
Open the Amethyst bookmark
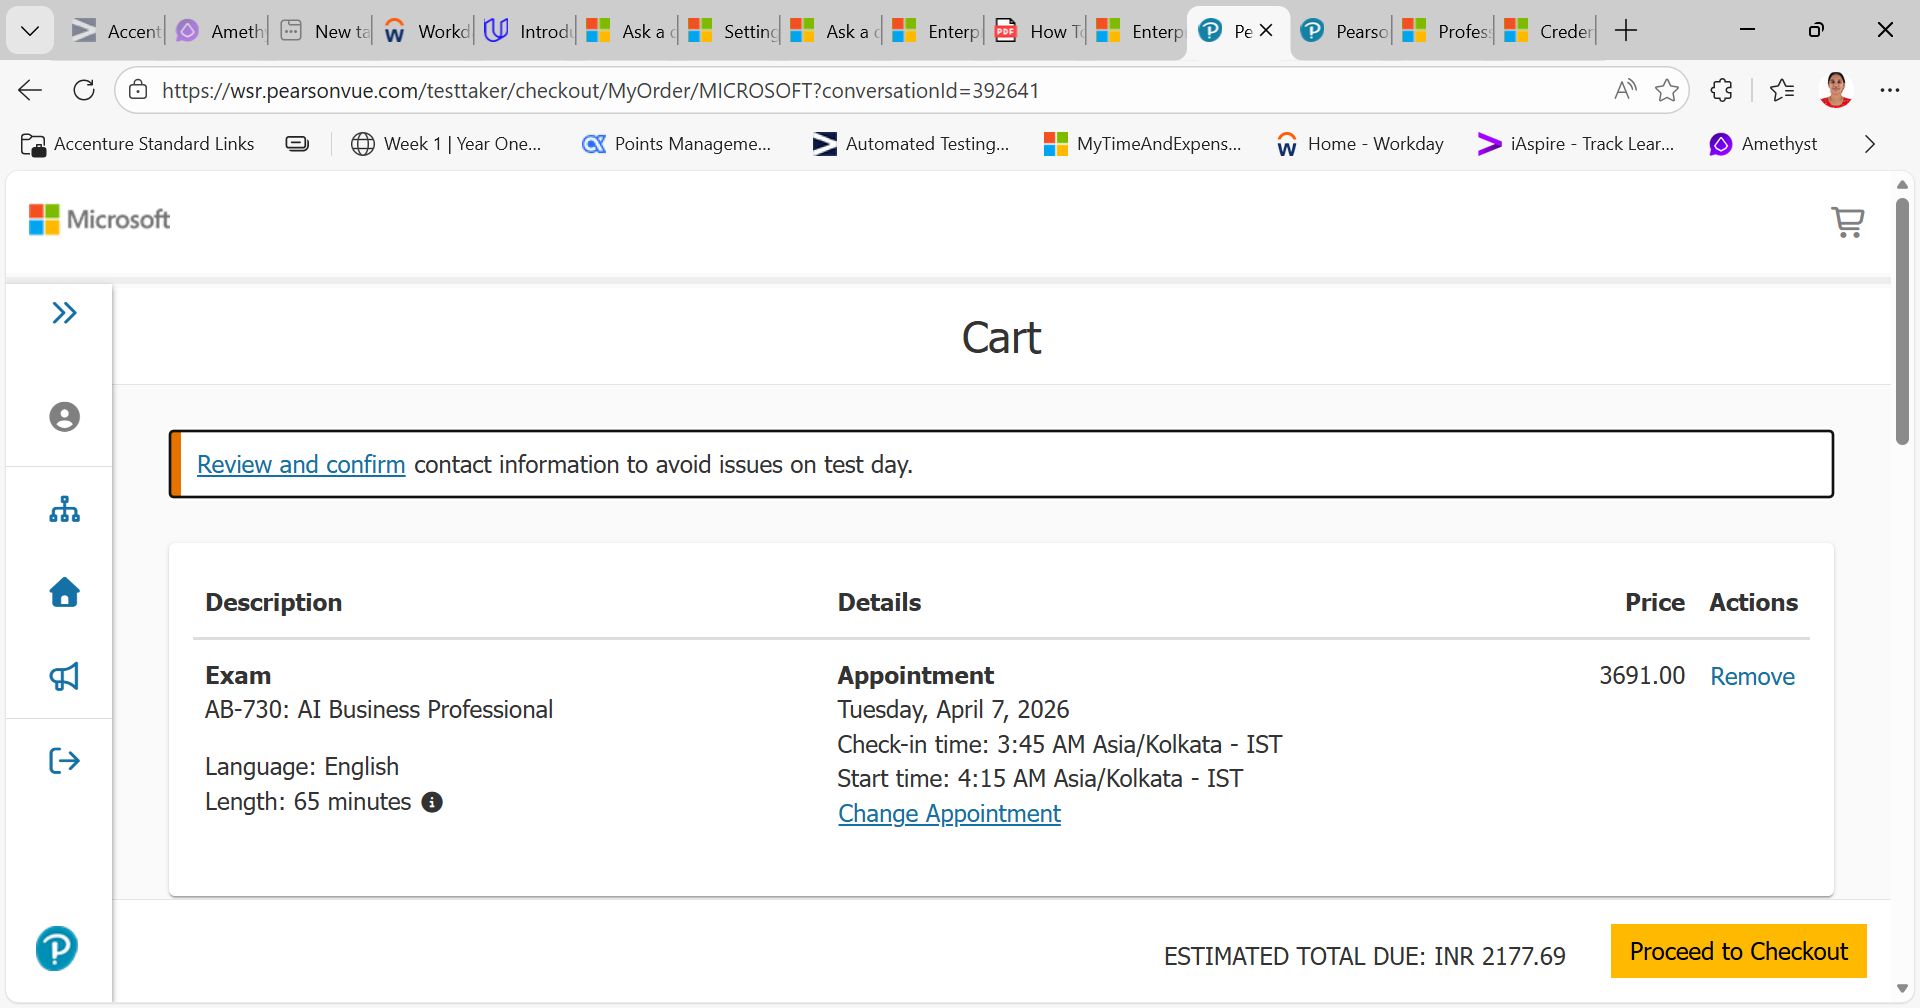(1763, 144)
